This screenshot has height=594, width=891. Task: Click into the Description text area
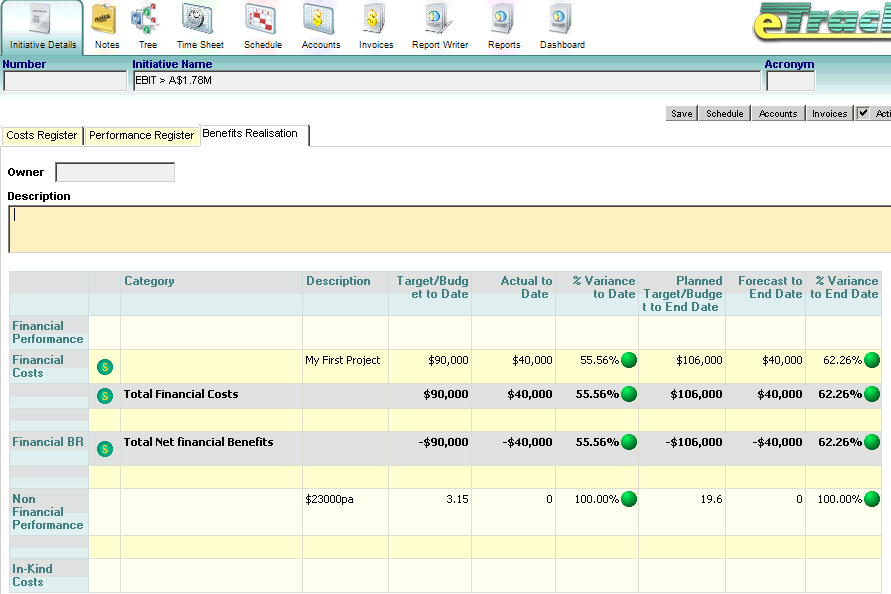click(x=450, y=229)
